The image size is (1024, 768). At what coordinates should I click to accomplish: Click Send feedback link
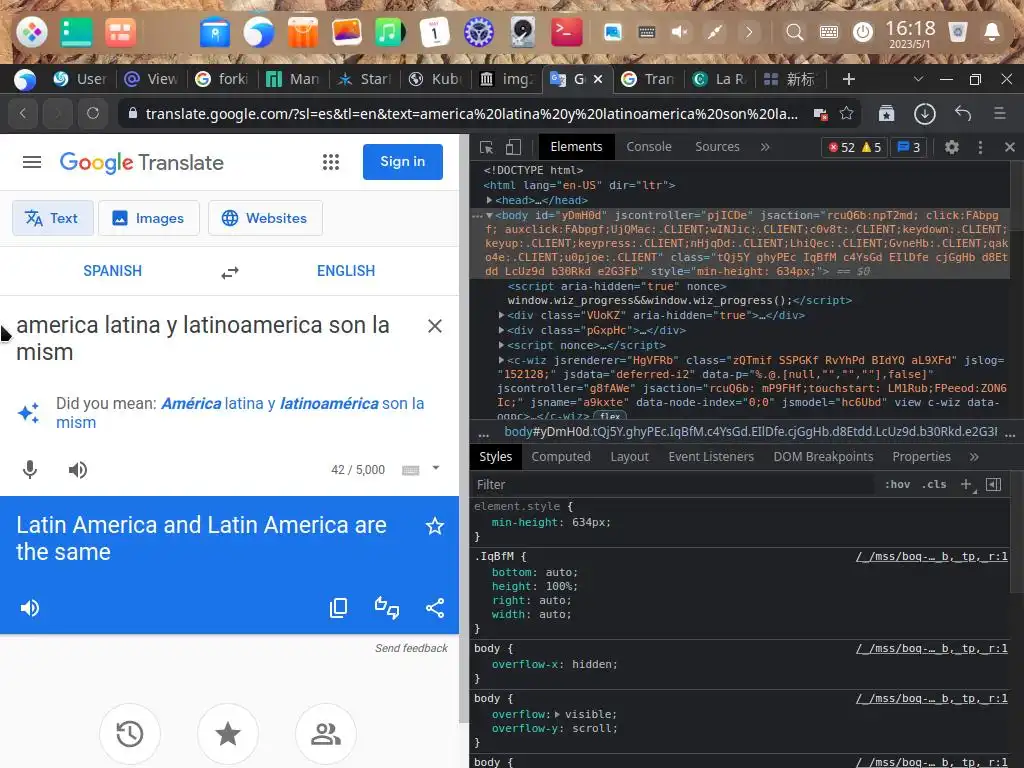(411, 648)
